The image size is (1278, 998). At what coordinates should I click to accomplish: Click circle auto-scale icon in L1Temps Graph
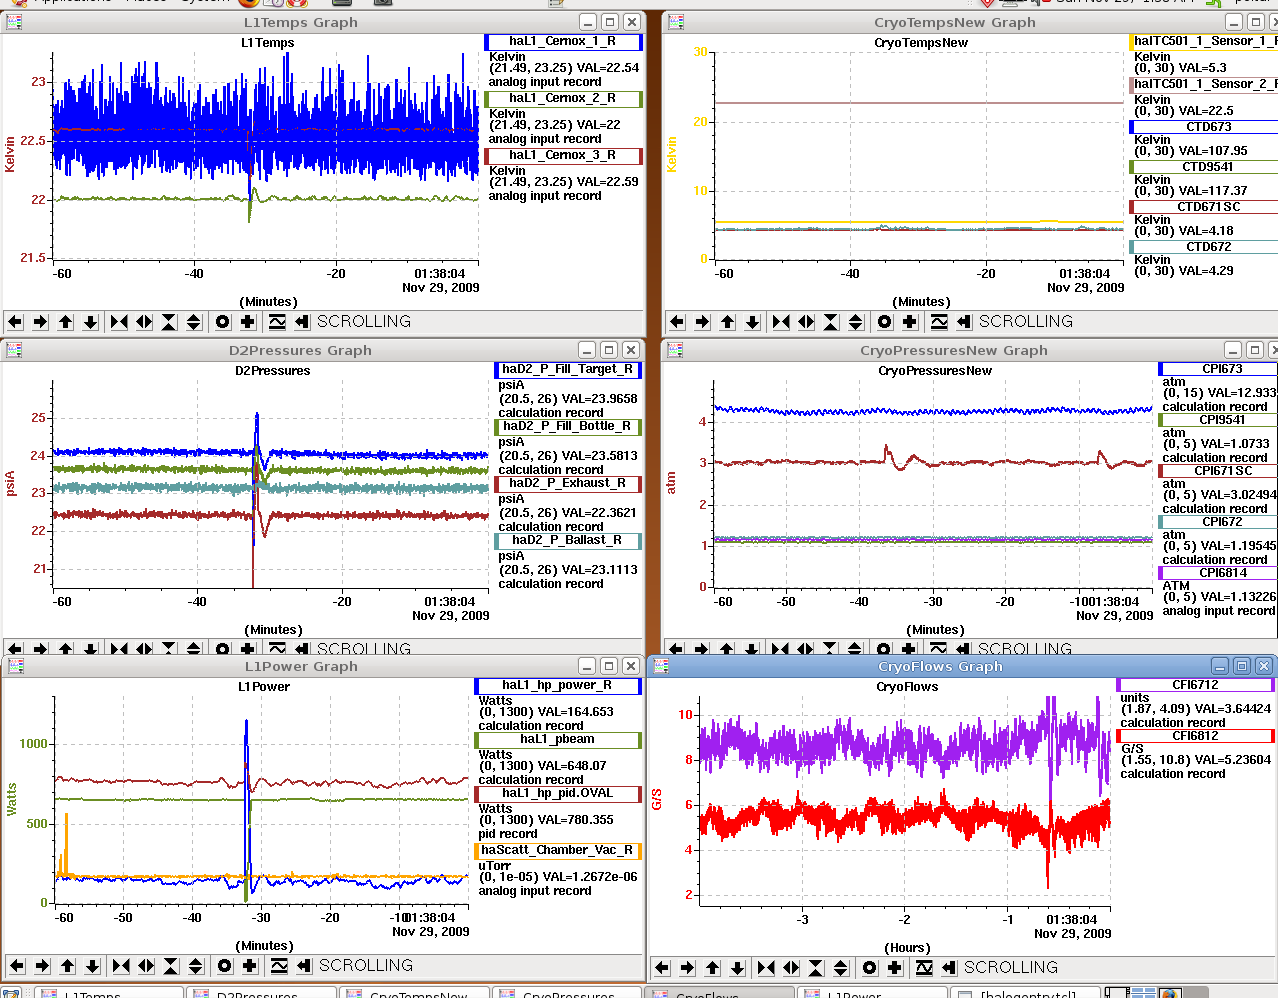(x=222, y=322)
